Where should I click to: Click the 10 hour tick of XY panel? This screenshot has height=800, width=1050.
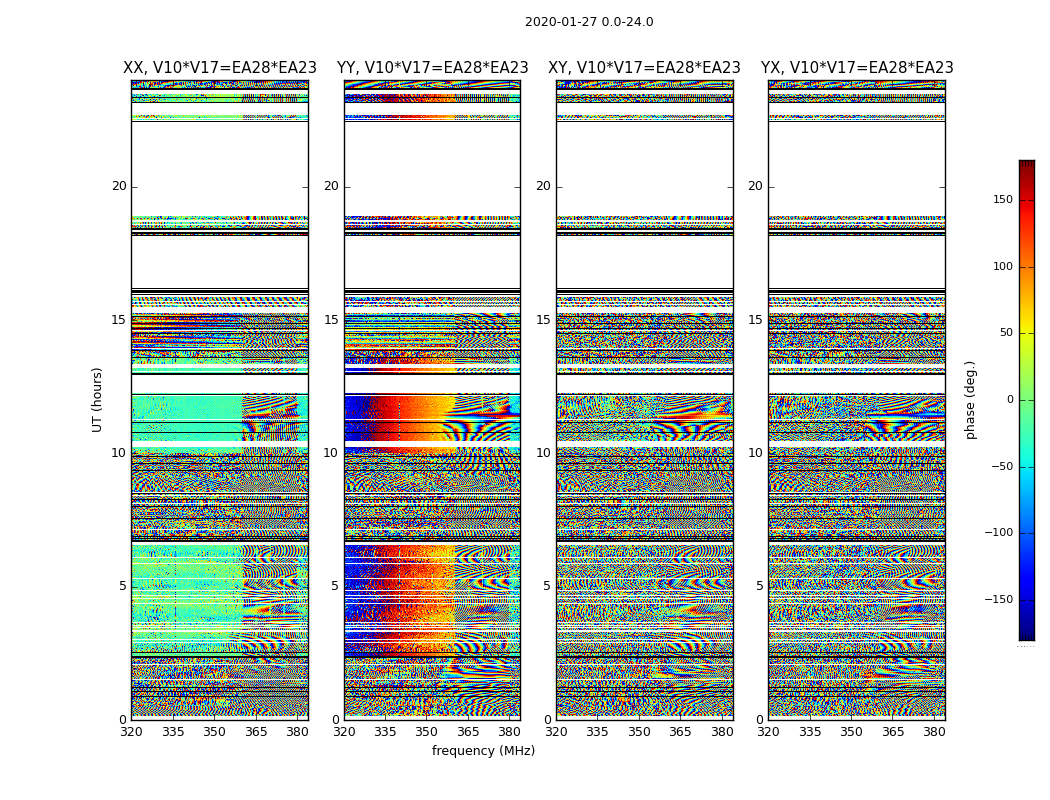[x=543, y=453]
